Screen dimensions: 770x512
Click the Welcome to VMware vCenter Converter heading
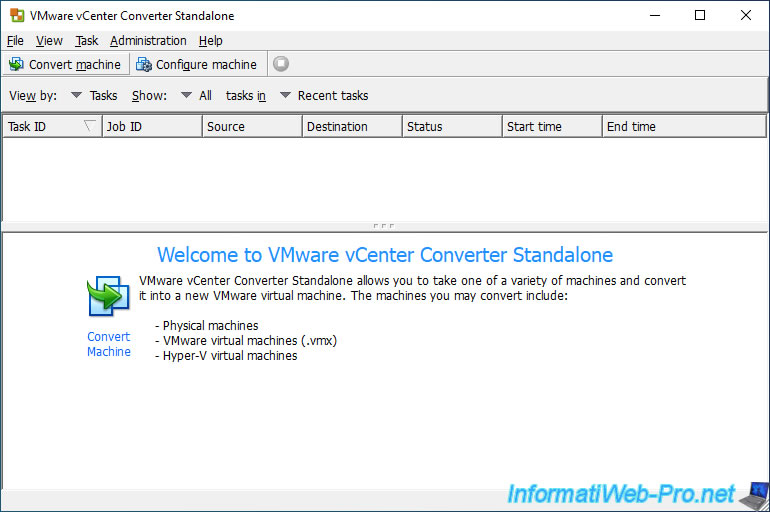coord(385,255)
